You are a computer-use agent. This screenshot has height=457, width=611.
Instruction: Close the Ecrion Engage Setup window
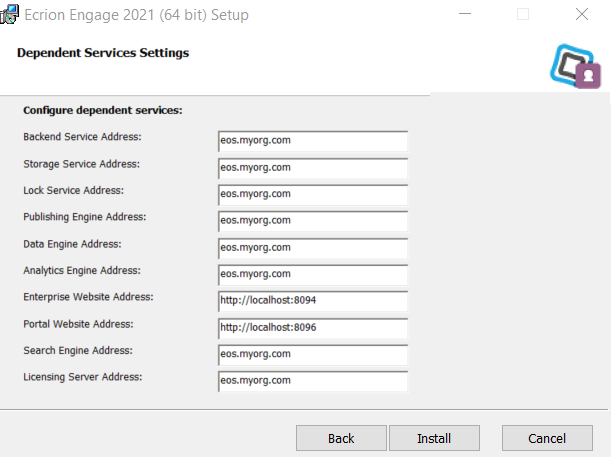click(x=582, y=14)
